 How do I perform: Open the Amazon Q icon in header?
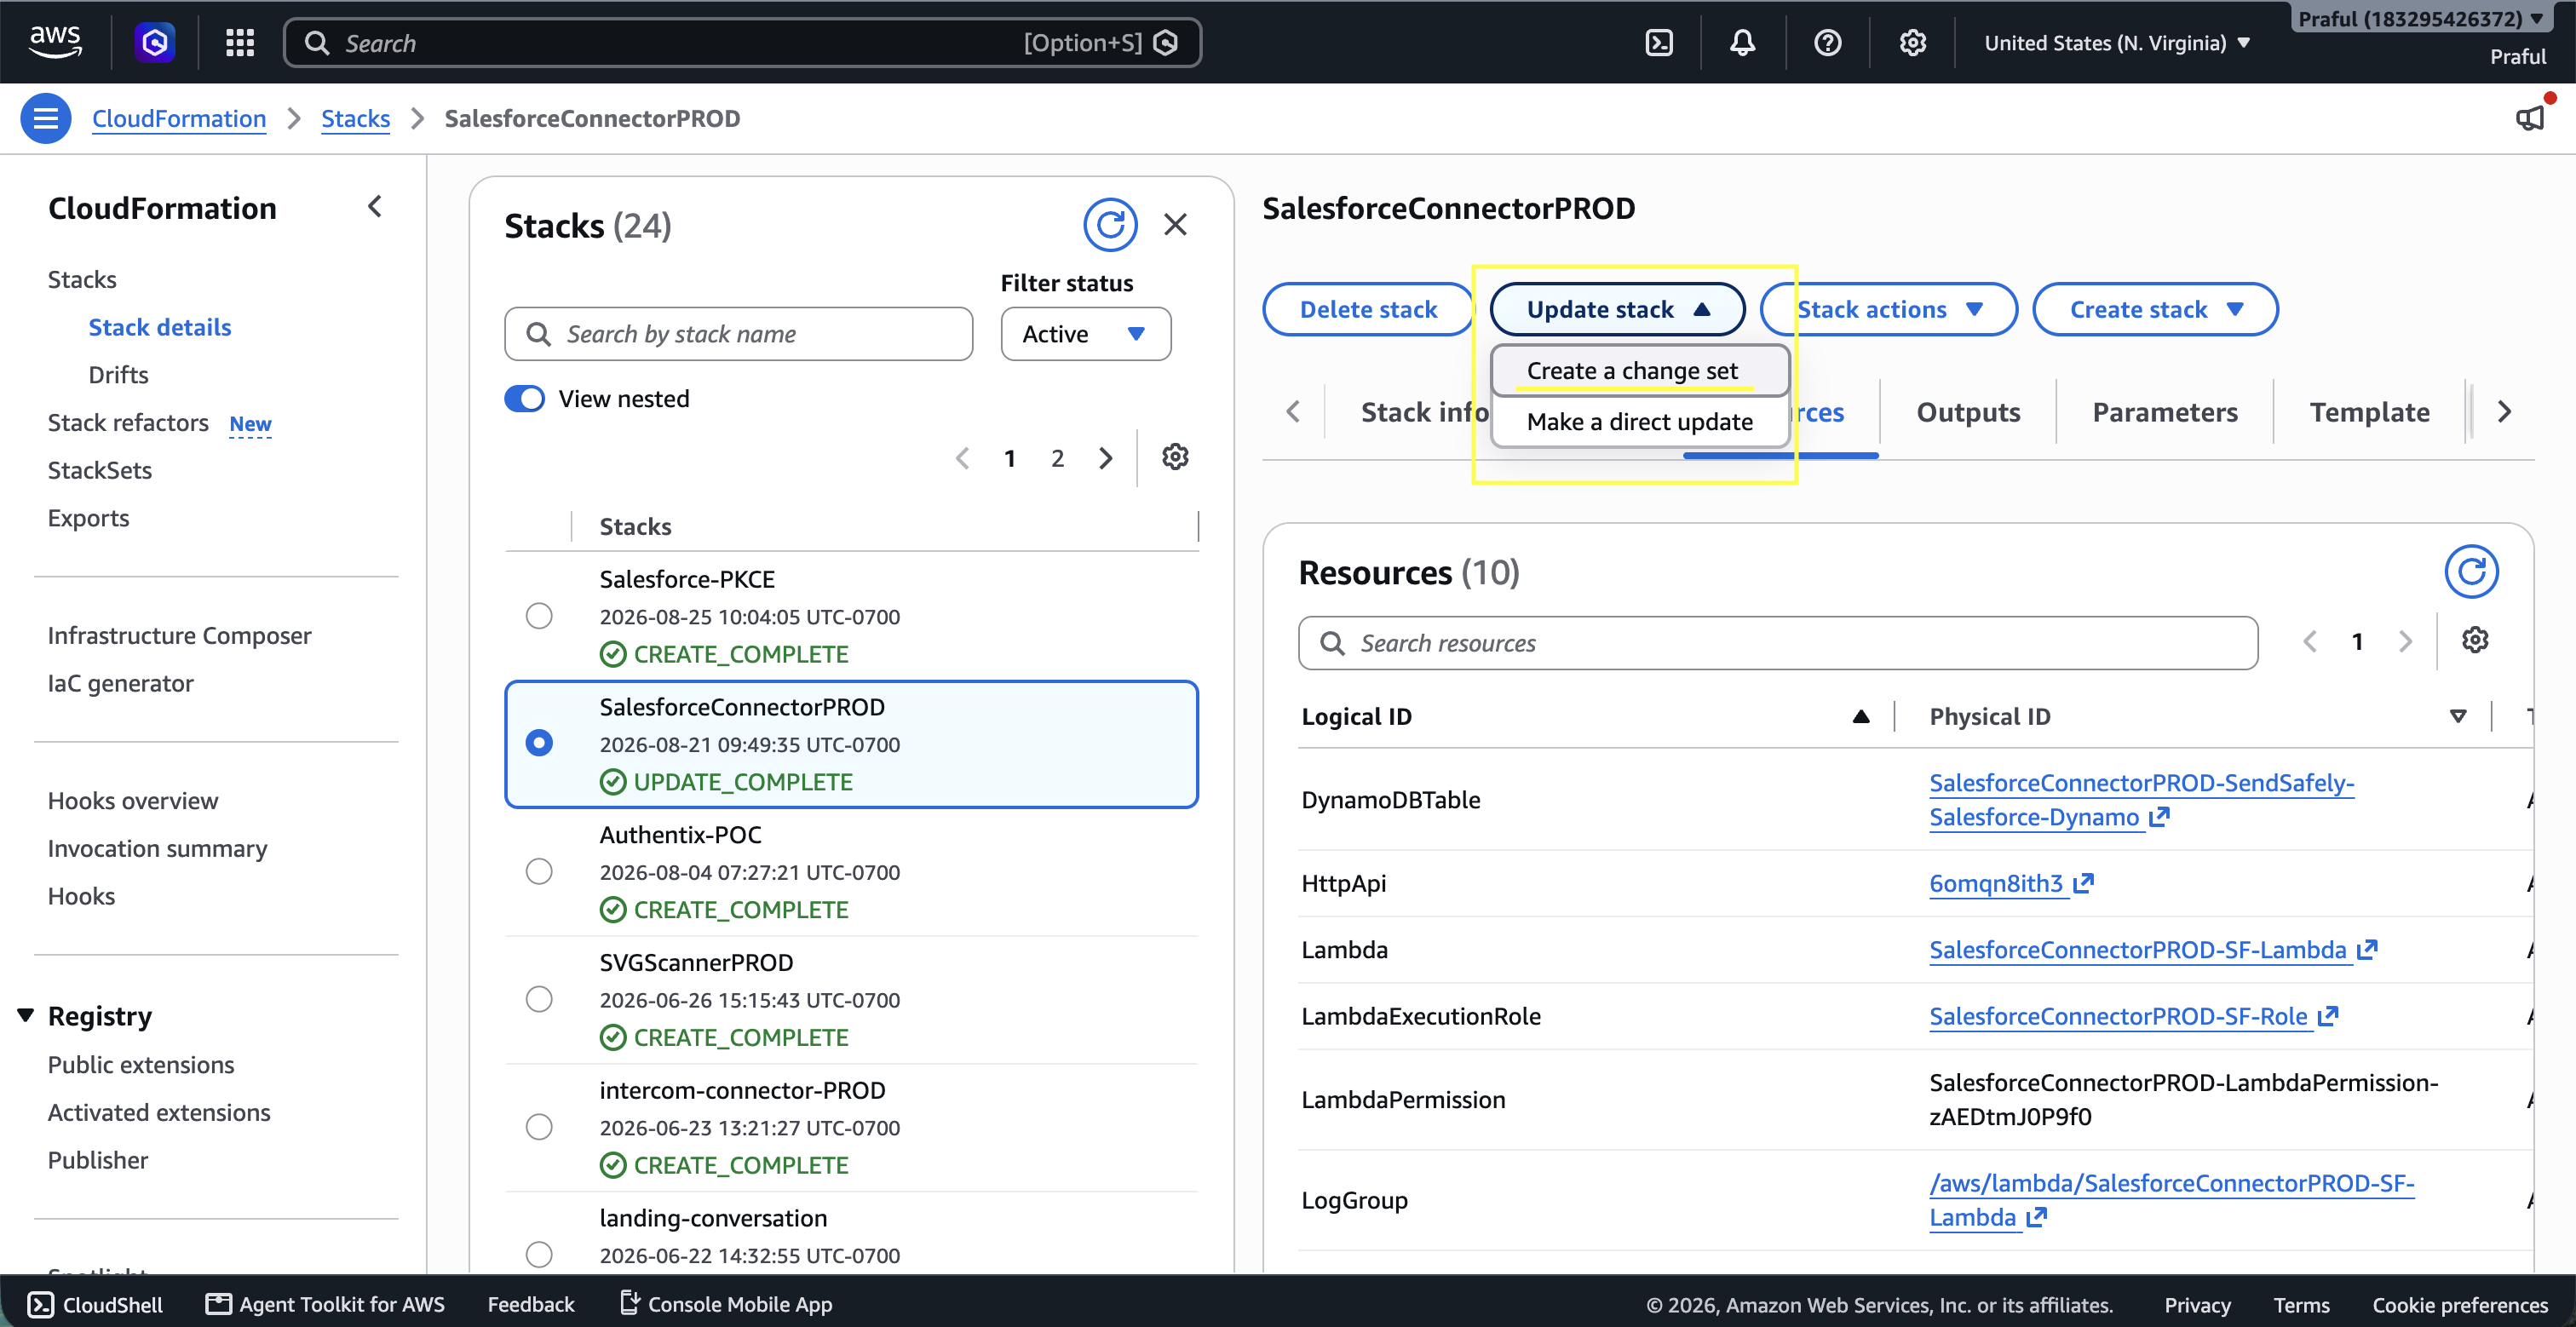(x=155, y=42)
